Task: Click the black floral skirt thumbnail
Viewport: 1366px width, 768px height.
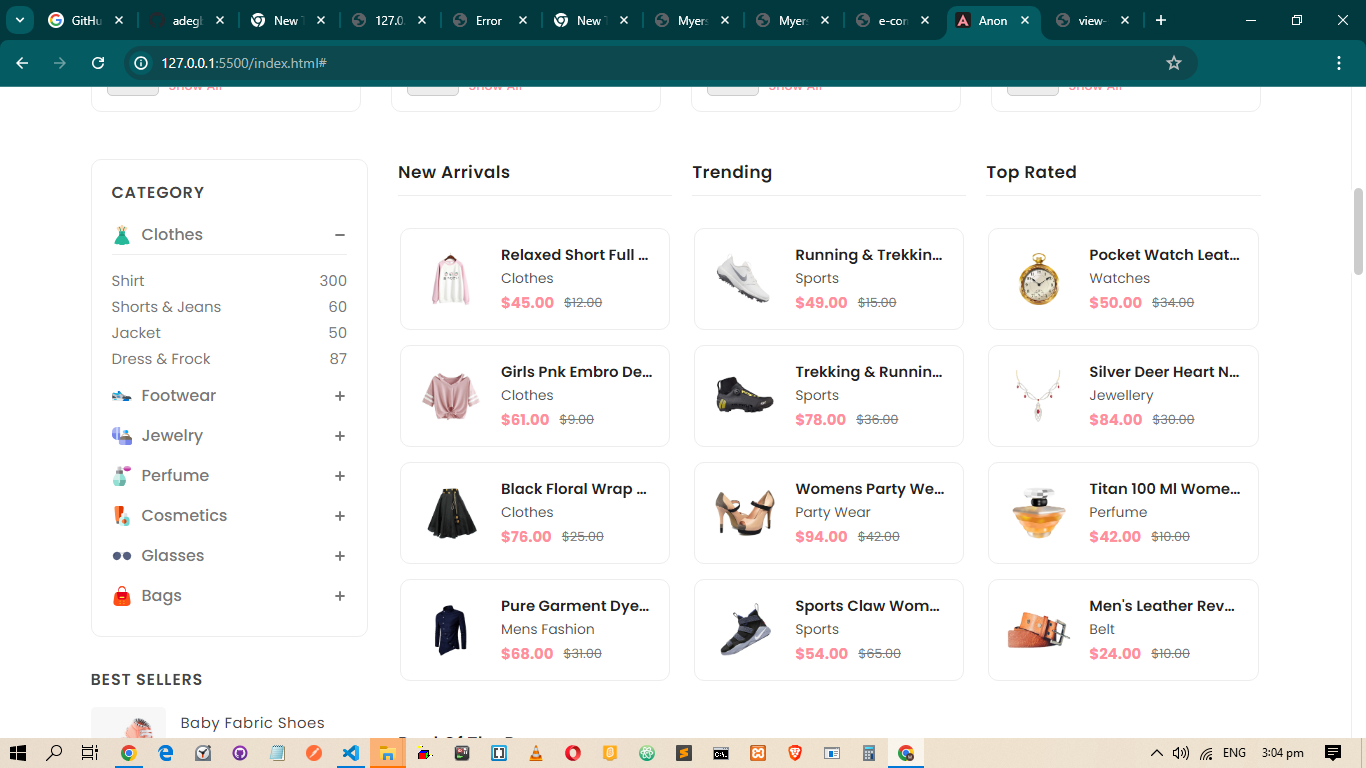Action: point(450,513)
